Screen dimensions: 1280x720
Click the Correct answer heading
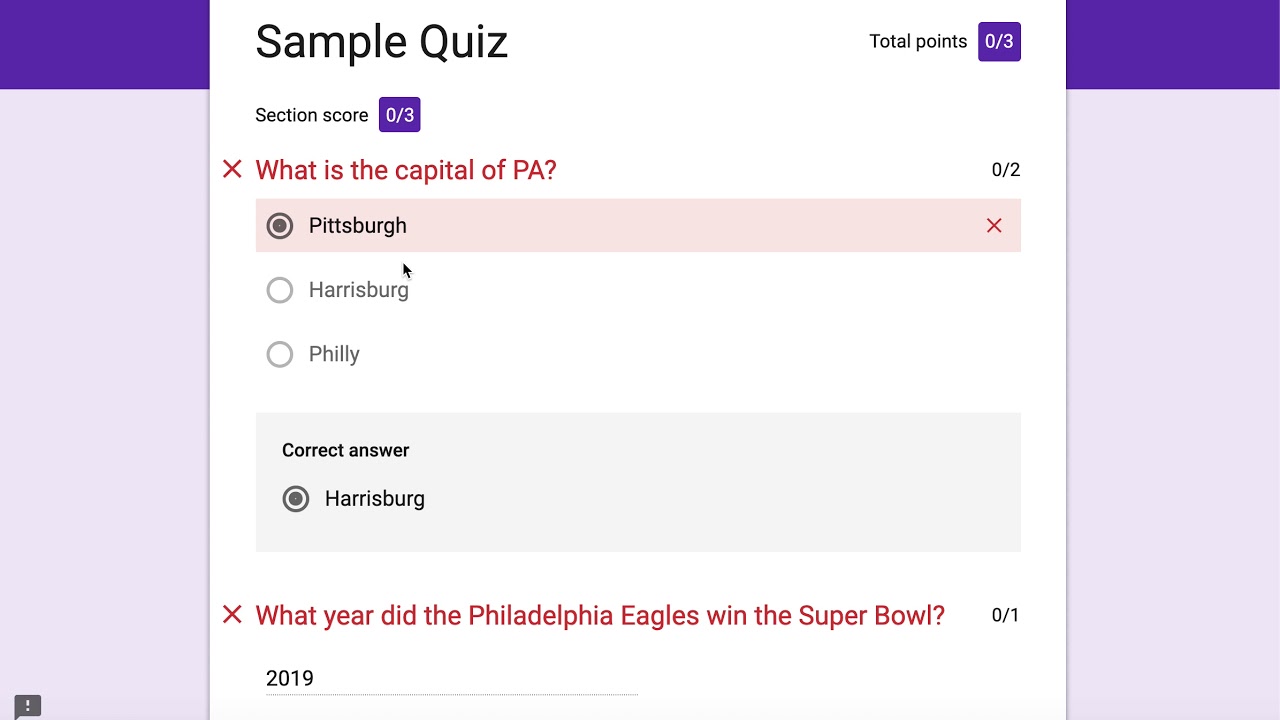point(345,450)
